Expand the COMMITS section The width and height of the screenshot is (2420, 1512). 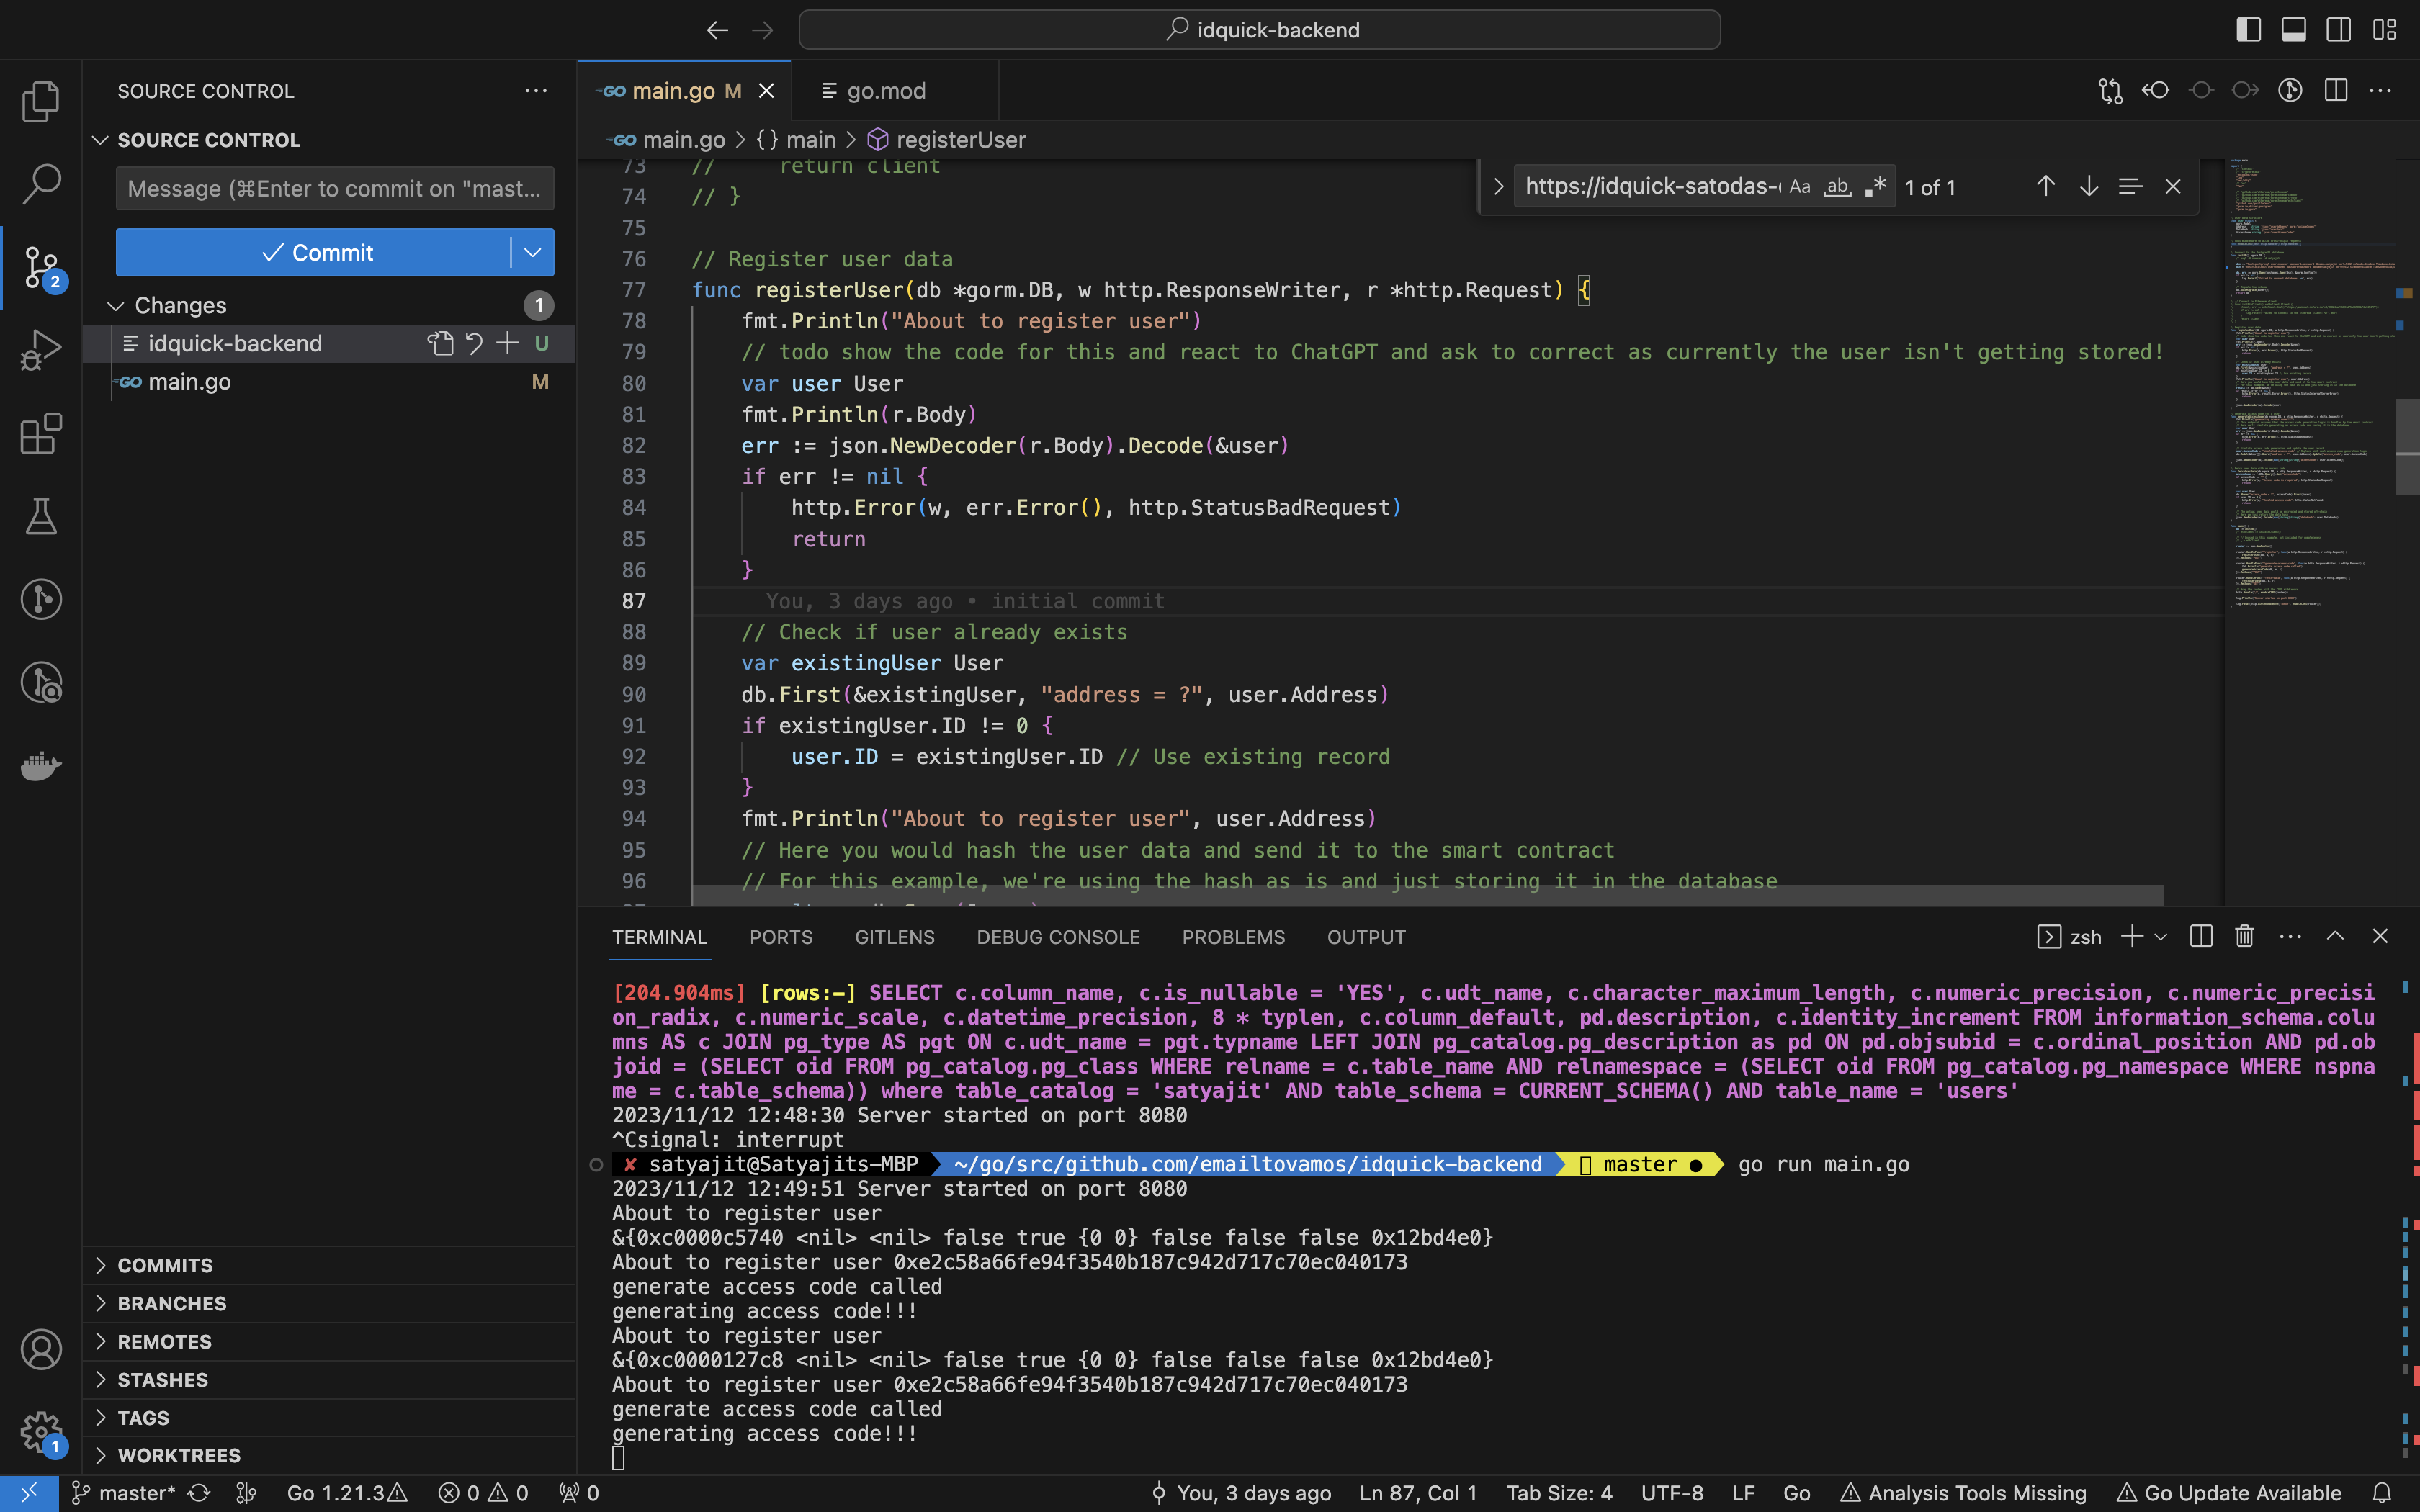(x=165, y=1265)
